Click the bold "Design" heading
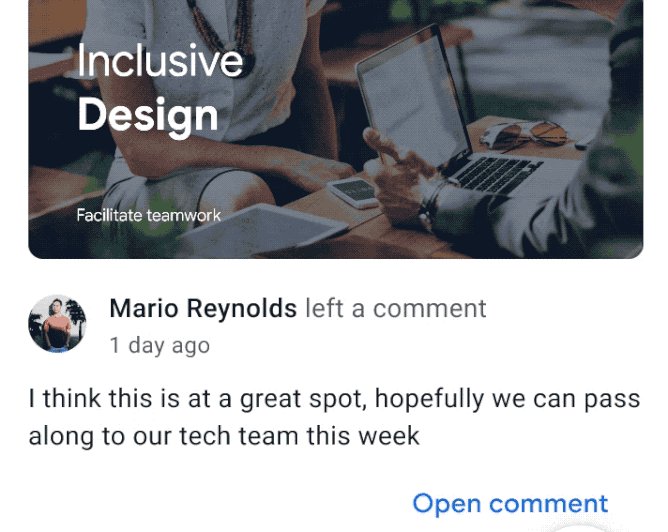 147,115
